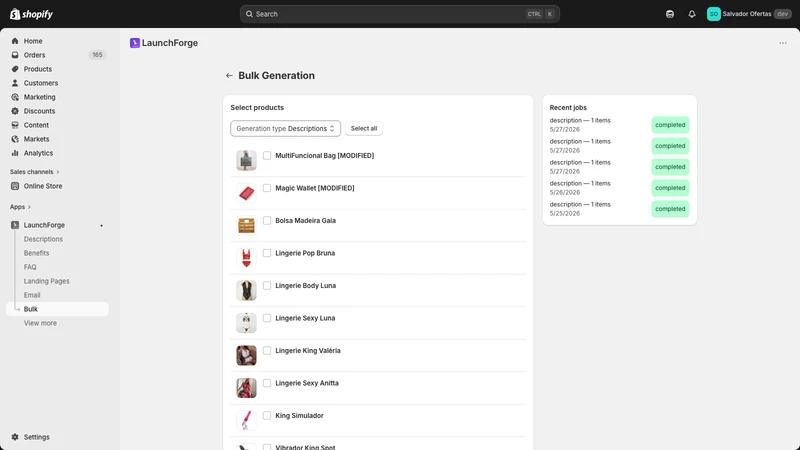Click the 5/26/2026 job's completed badge
Viewport: 800px width, 450px height.
[x=670, y=188]
